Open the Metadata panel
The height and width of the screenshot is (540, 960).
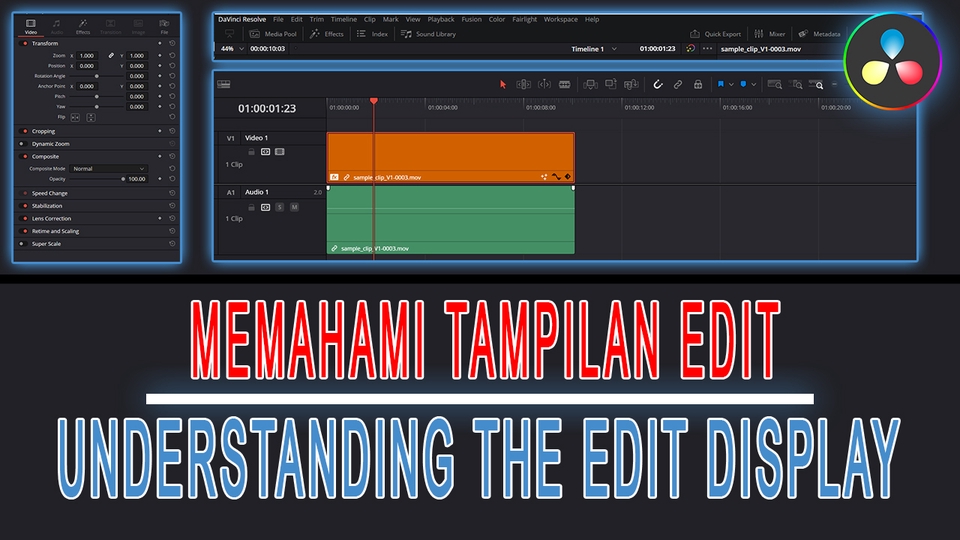819,34
